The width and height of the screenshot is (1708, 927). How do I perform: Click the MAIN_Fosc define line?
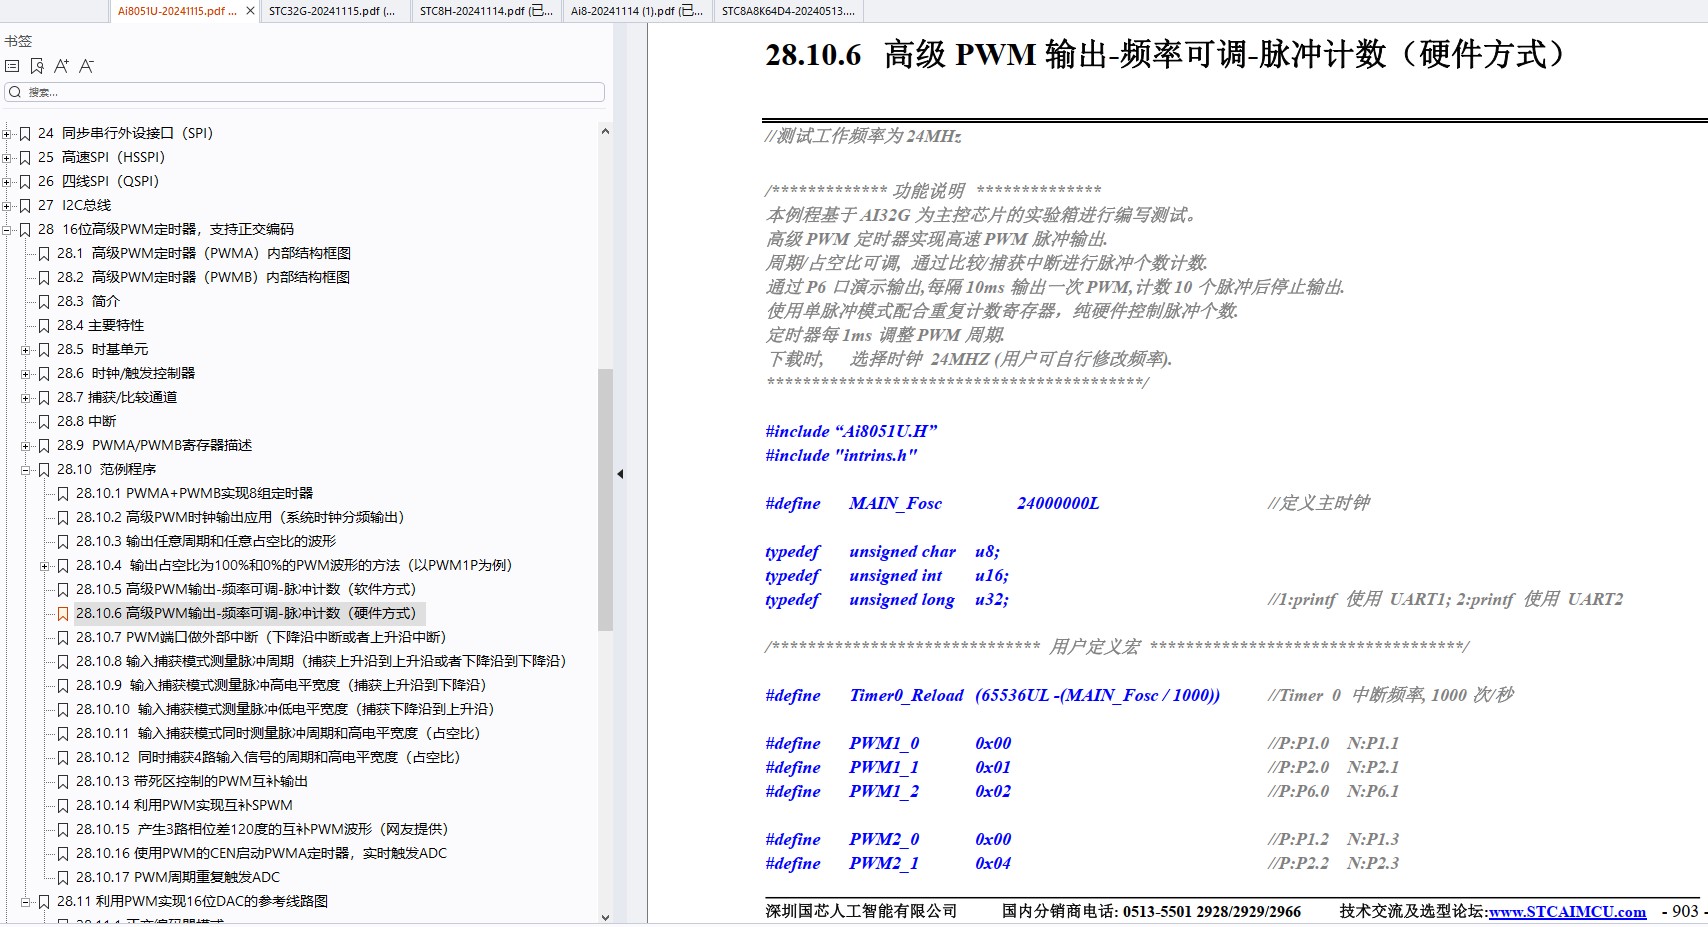932,504
